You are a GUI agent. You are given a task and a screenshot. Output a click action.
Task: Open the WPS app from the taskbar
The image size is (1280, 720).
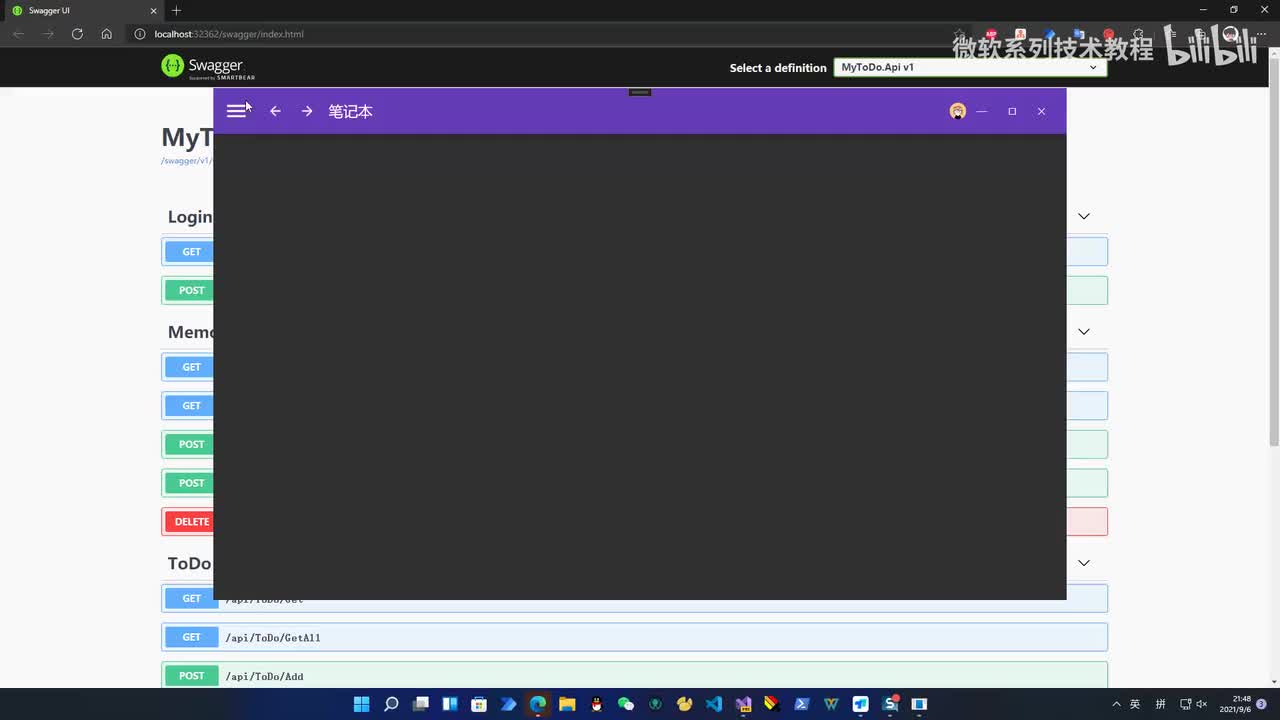[831, 704]
